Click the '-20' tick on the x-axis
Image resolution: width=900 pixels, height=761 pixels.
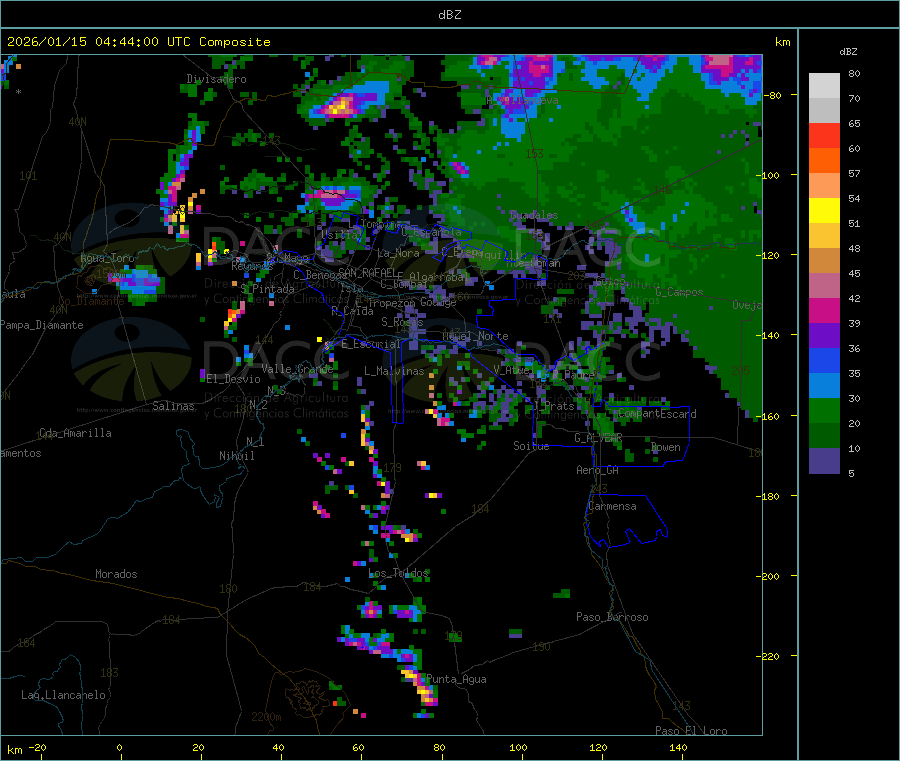pos(38,747)
